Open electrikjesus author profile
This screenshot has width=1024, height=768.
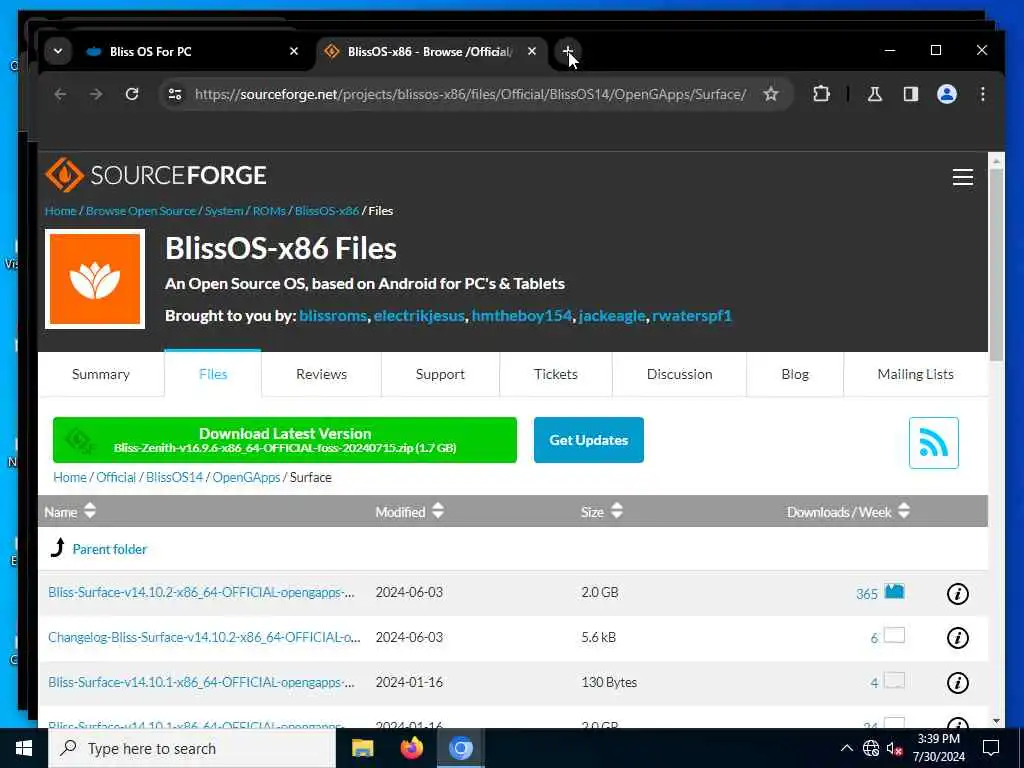[419, 316]
